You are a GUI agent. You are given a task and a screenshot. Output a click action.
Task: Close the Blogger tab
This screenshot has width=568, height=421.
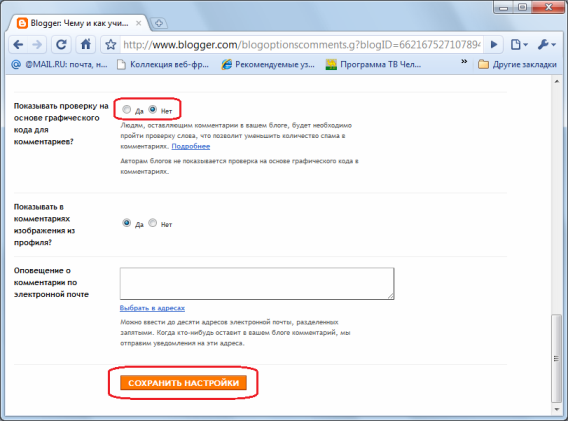click(138, 23)
